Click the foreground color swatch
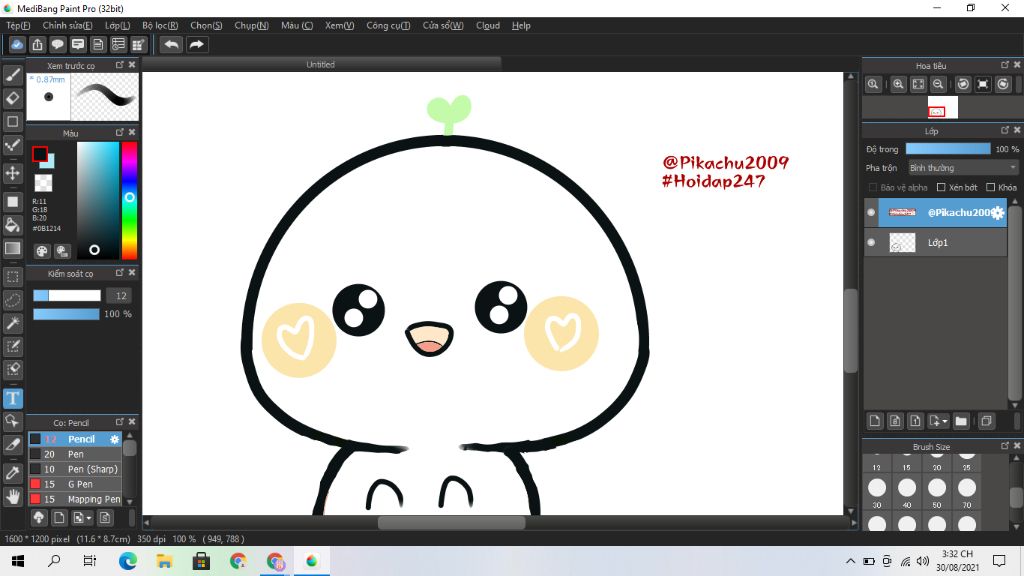Screen dimensions: 1024x576 point(40,153)
